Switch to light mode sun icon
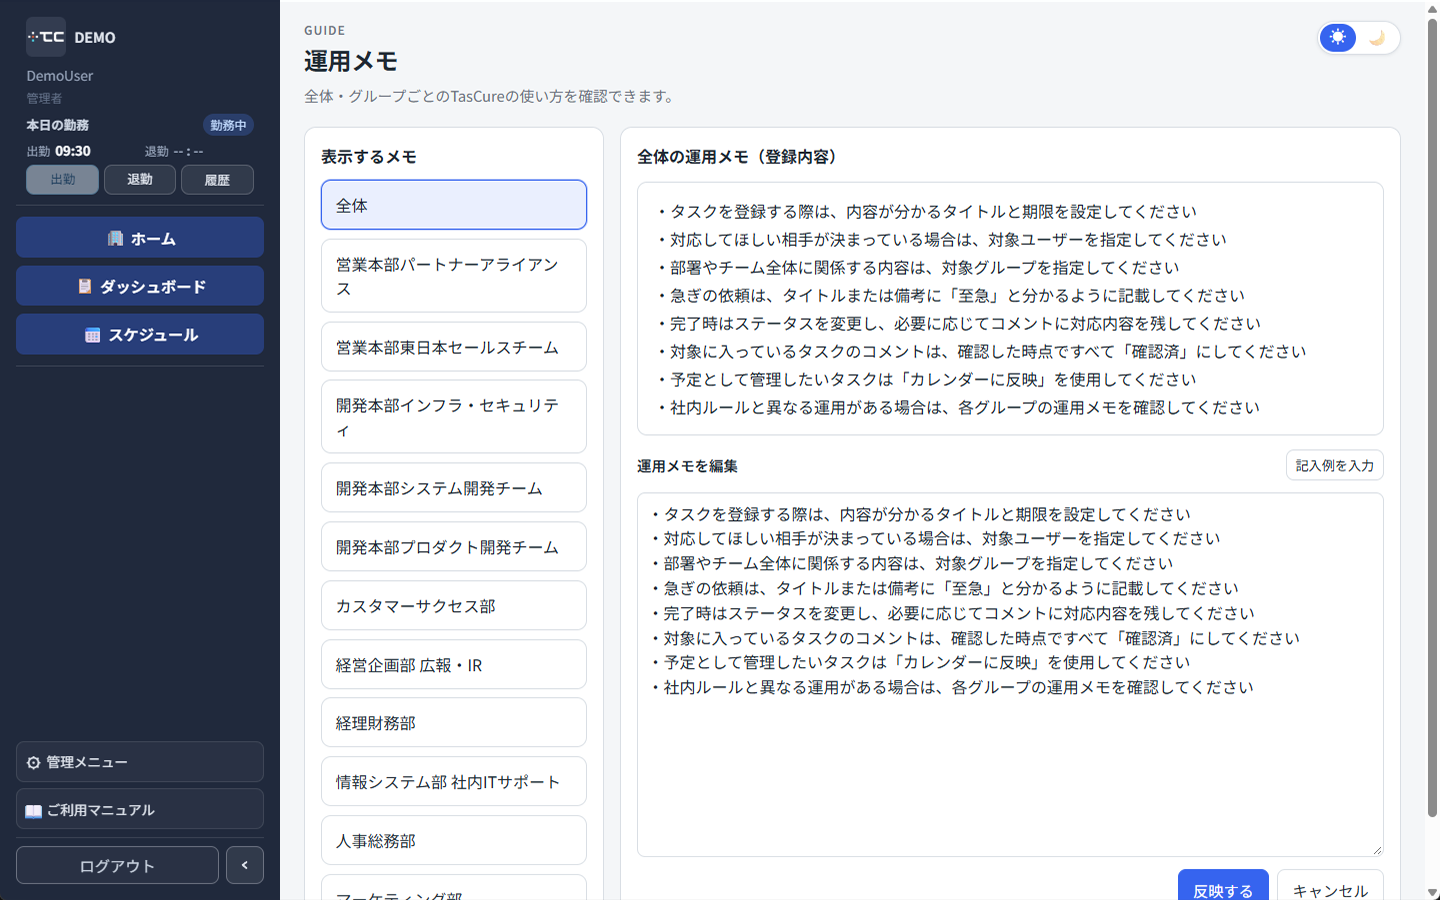 [1338, 37]
